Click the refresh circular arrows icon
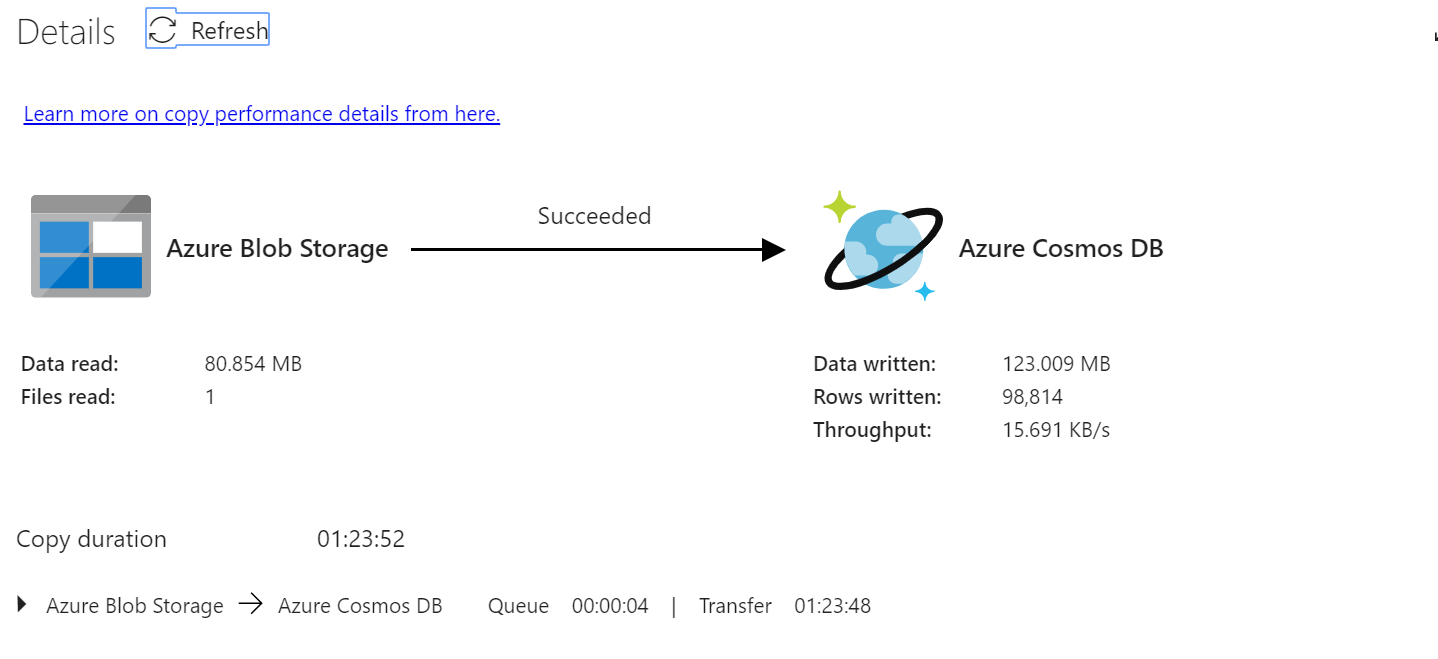 [161, 29]
